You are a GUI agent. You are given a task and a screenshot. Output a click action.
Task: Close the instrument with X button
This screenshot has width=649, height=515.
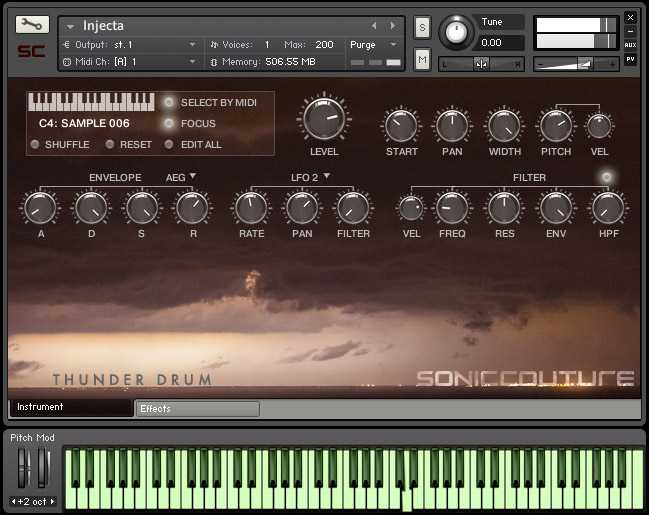click(630, 17)
